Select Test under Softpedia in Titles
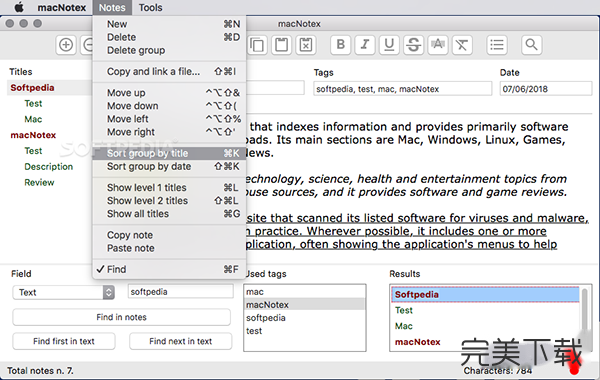Screen dimensions: 600x380 (x=33, y=103)
